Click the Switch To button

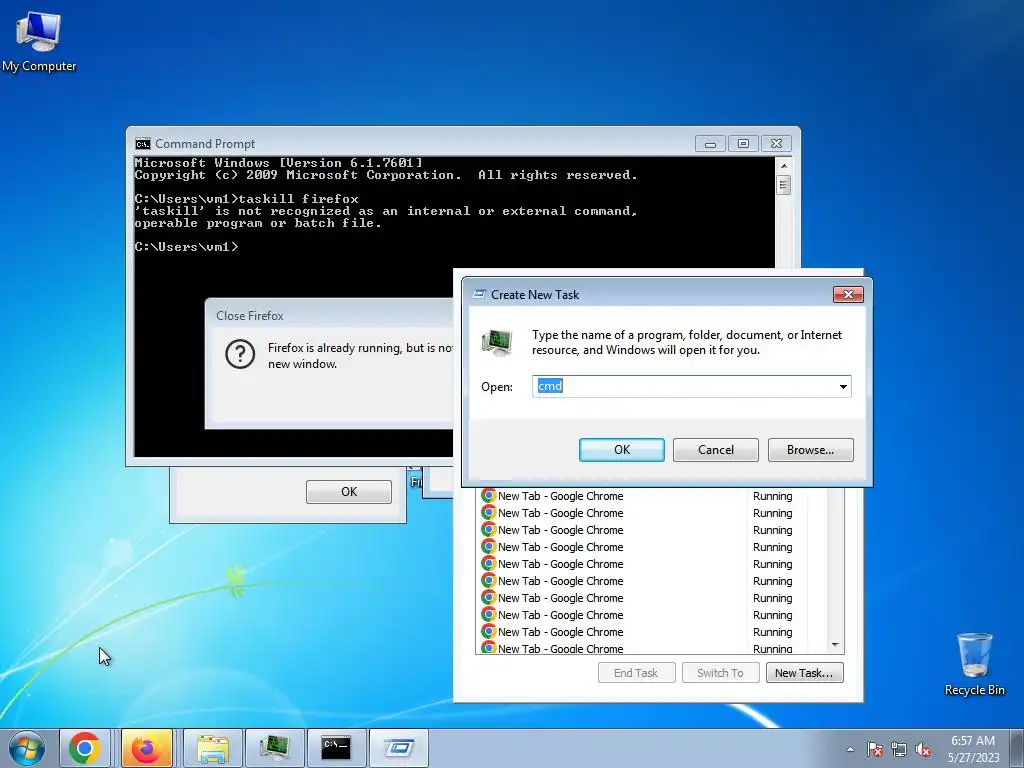pos(720,673)
